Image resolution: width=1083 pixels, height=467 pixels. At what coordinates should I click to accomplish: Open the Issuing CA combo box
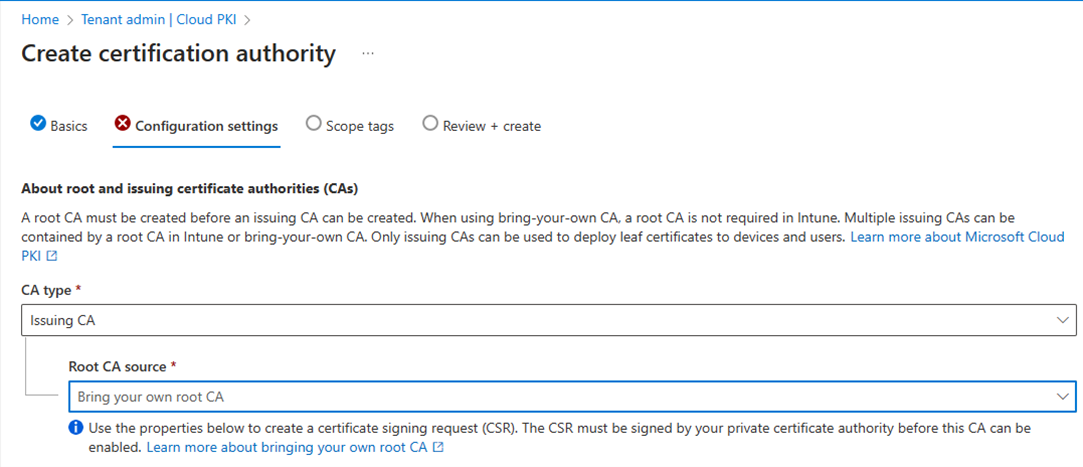(549, 321)
